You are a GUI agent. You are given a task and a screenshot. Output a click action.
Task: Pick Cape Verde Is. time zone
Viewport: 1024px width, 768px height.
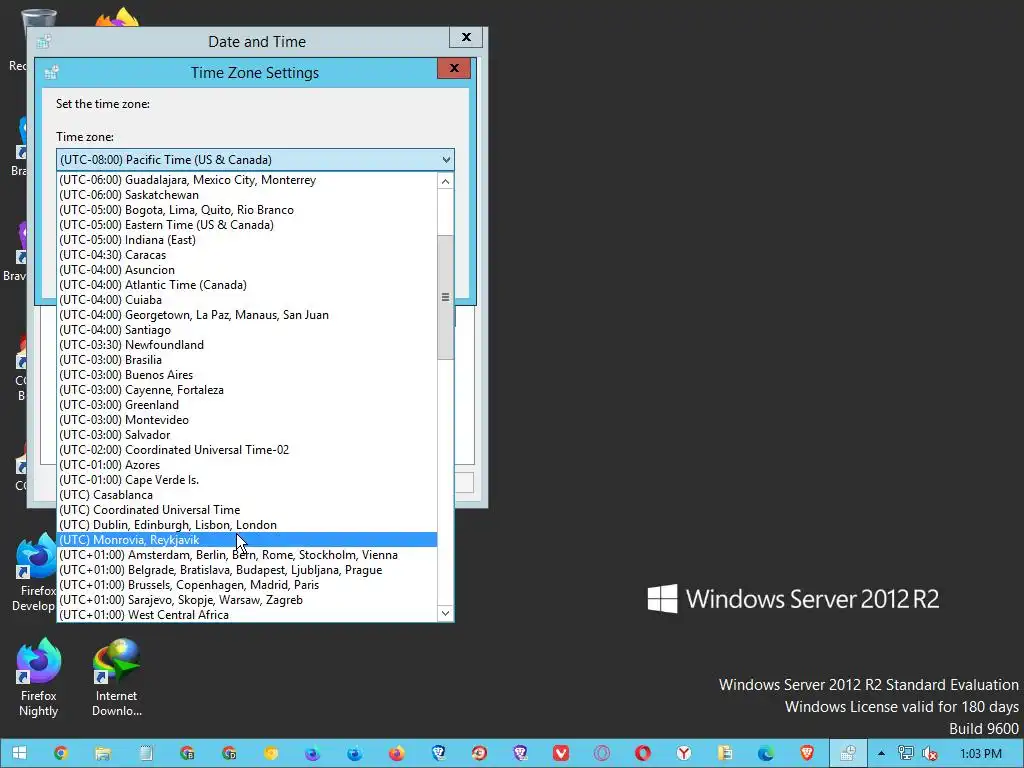pyautogui.click(x=247, y=480)
